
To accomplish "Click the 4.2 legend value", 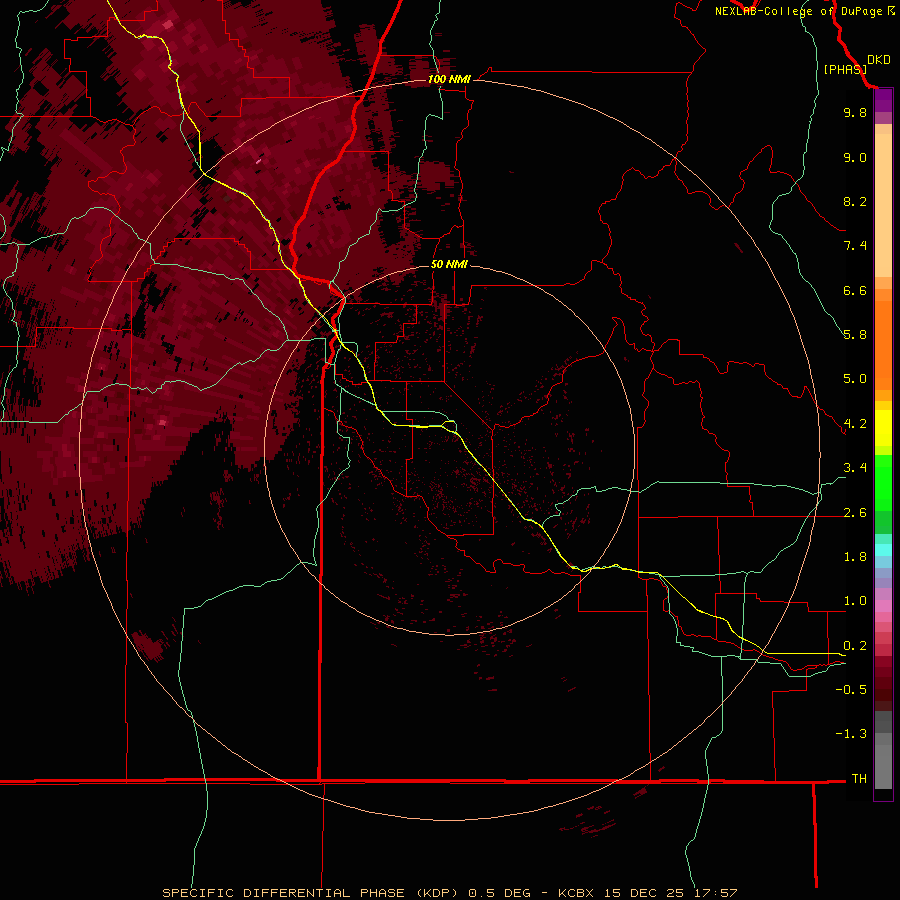I will (855, 424).
